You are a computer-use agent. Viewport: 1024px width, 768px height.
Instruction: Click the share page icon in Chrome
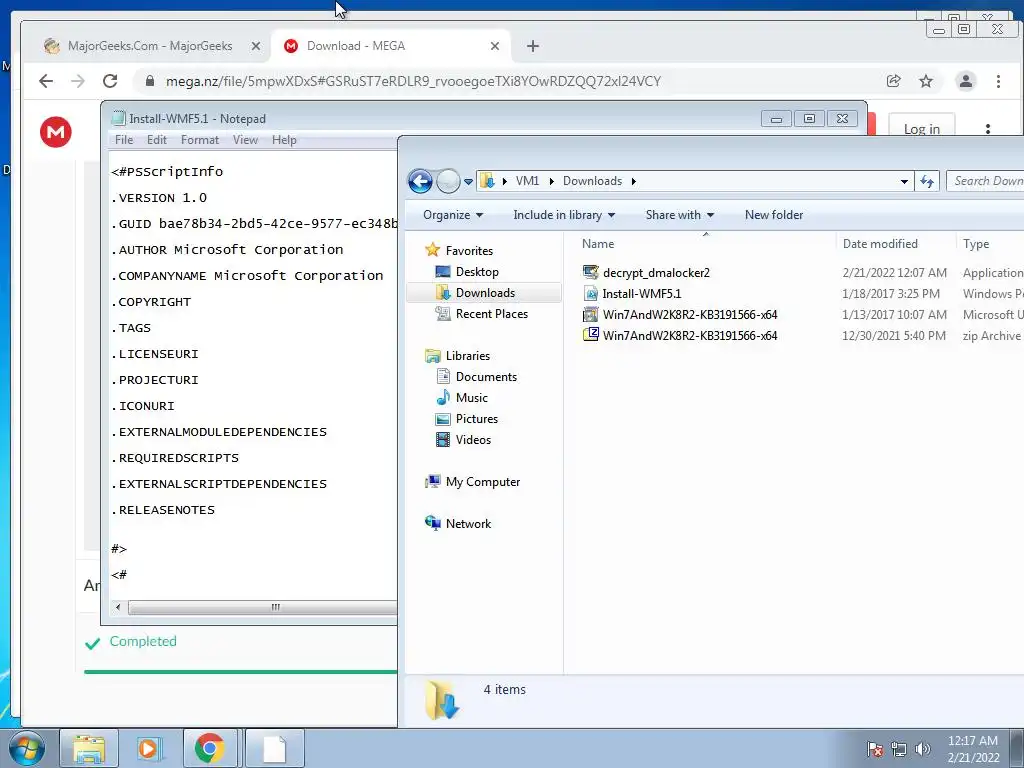(x=893, y=81)
